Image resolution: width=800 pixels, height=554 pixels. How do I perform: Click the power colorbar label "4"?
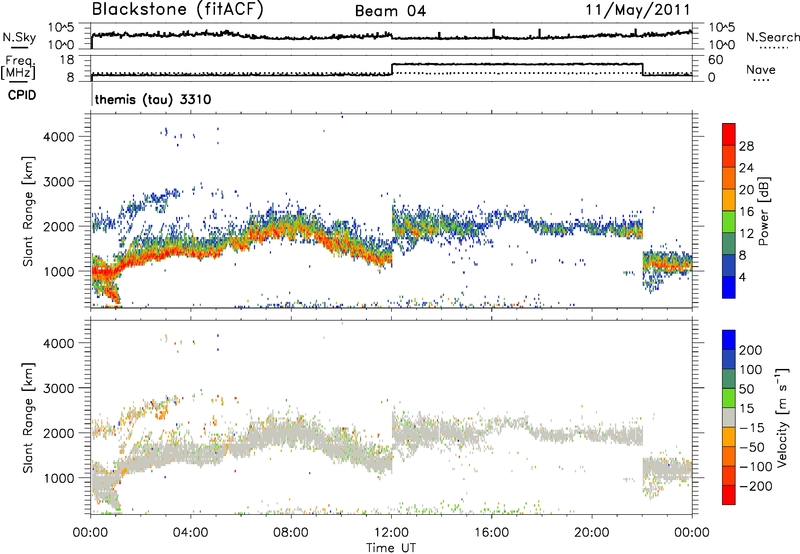743,278
